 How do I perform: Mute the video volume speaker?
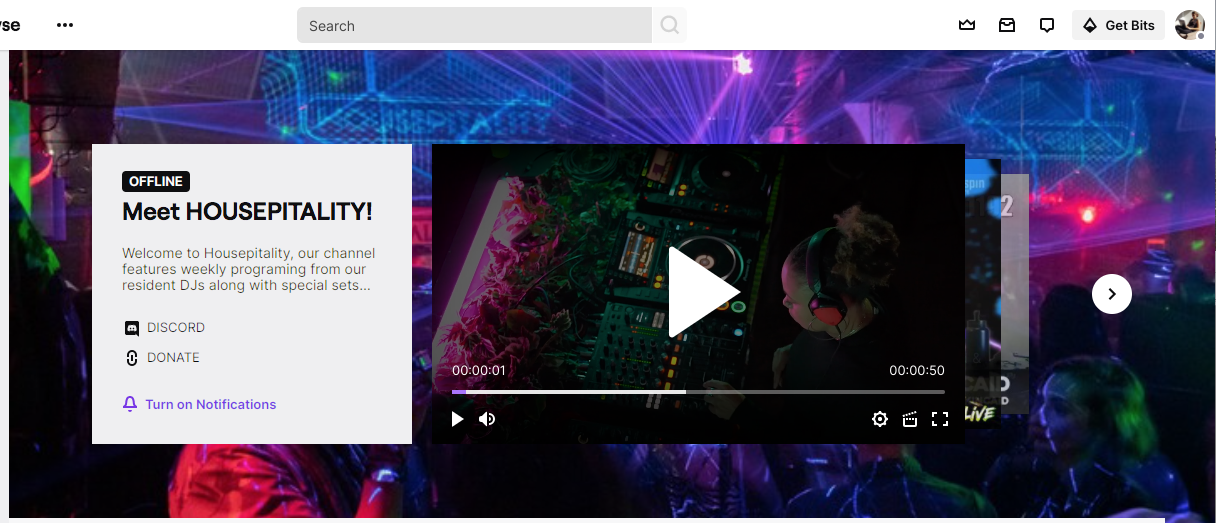487,419
